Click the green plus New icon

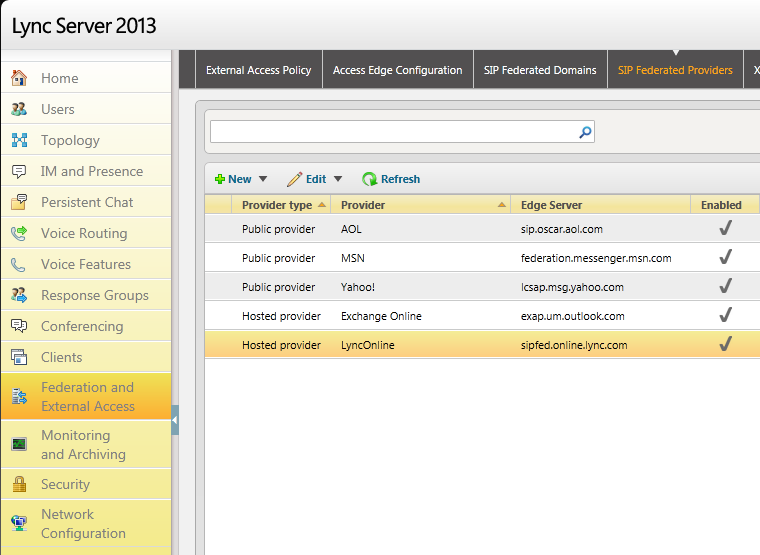220,179
